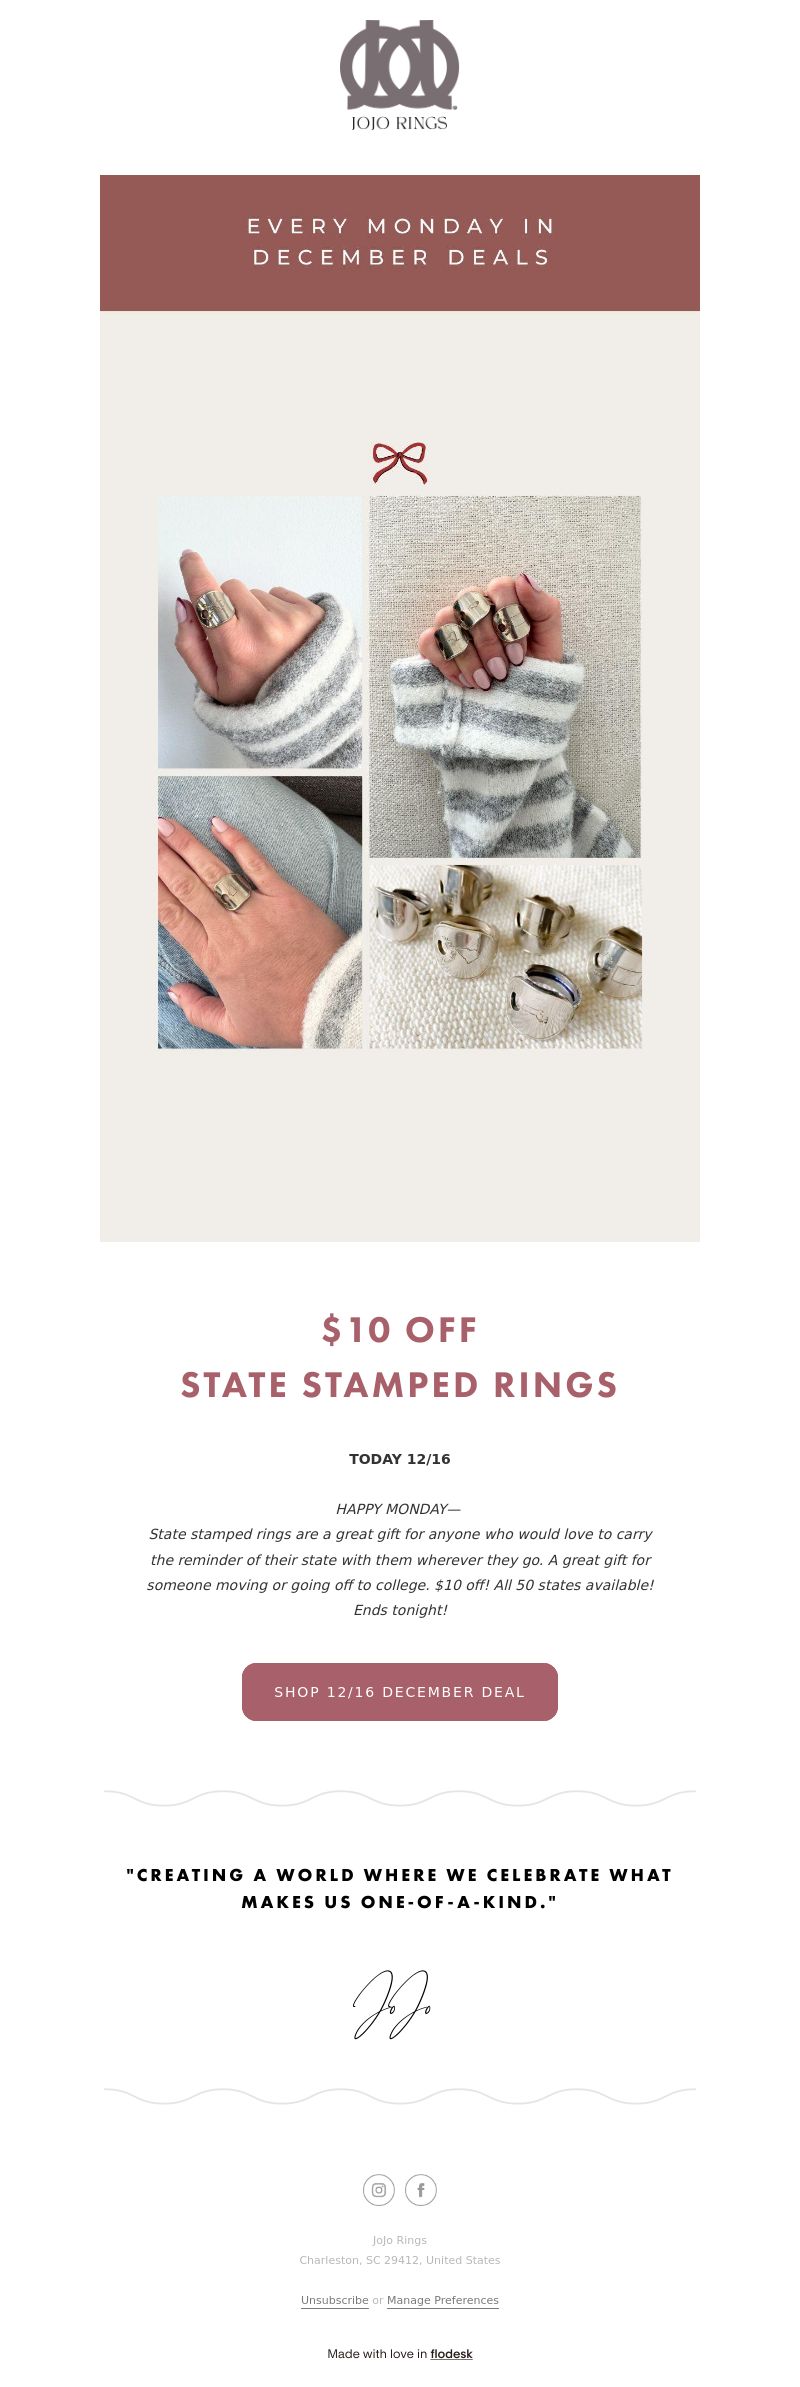Click the Shop 12/16 December Deal button
800x2387 pixels.
400,1692
